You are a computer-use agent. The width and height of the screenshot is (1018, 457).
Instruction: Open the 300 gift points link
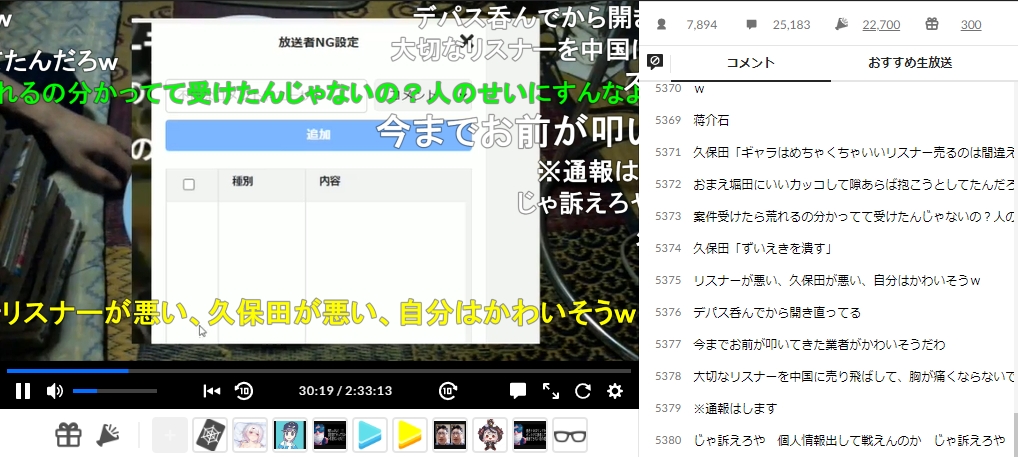pos(970,25)
